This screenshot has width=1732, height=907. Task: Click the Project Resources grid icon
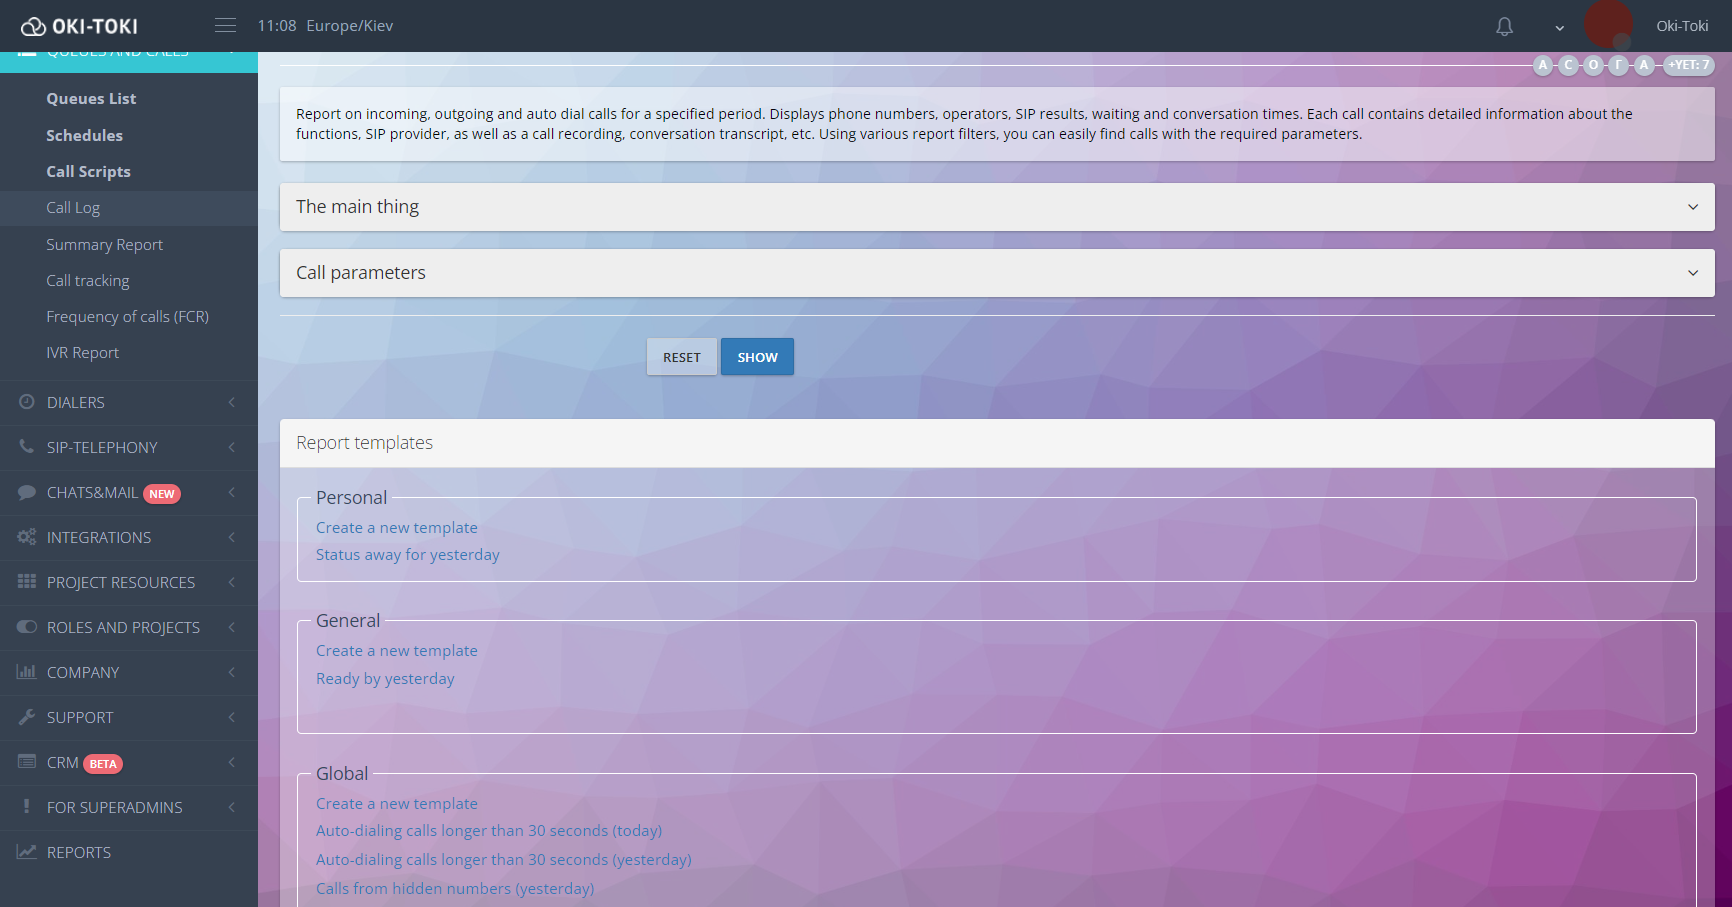click(27, 582)
